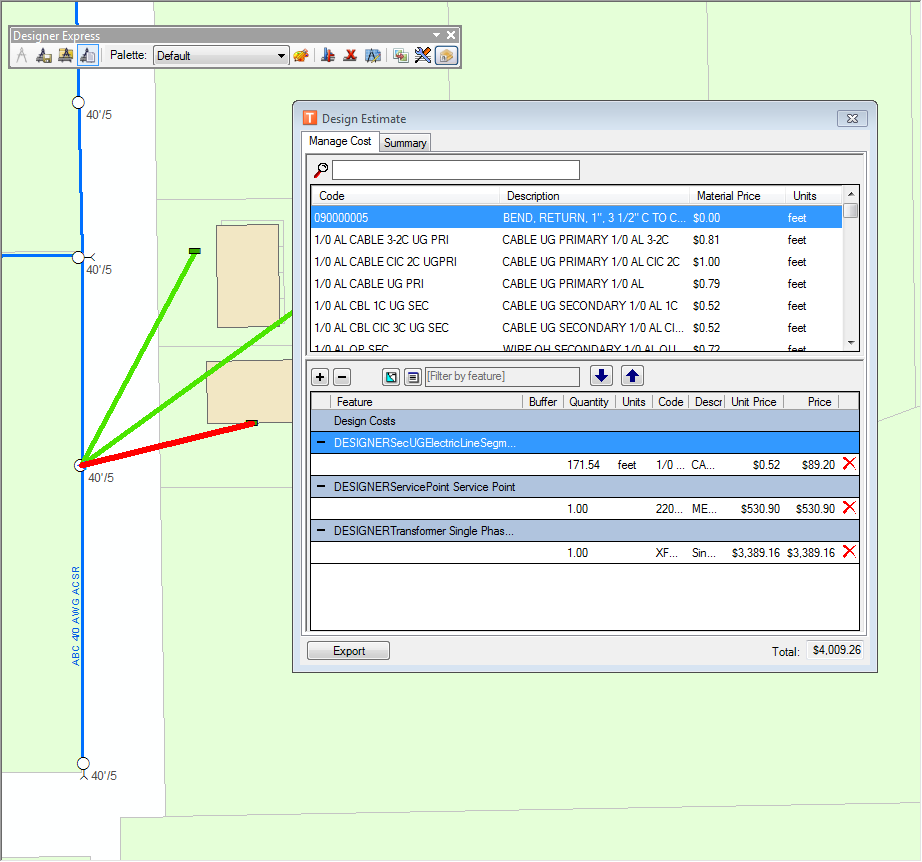Viewport: 922px width, 862px height.
Task: Click the minus collapse-all button
Action: 342,377
